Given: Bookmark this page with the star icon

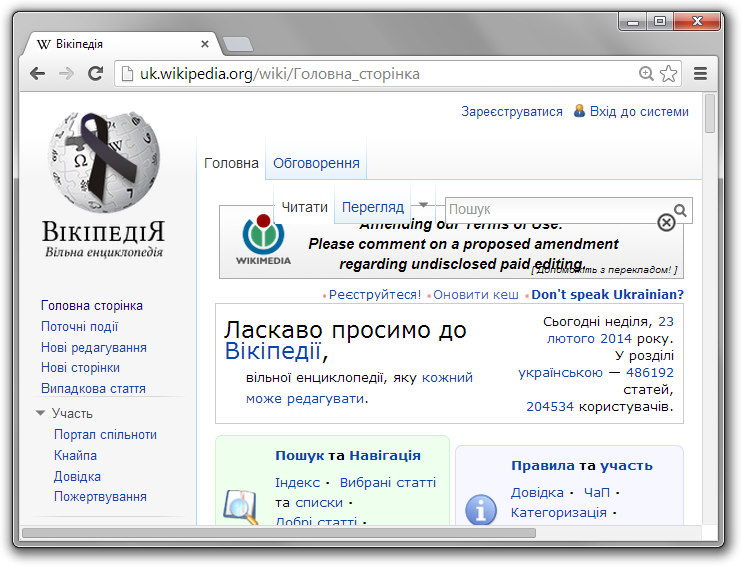Looking at the screenshot, I should pos(668,74).
